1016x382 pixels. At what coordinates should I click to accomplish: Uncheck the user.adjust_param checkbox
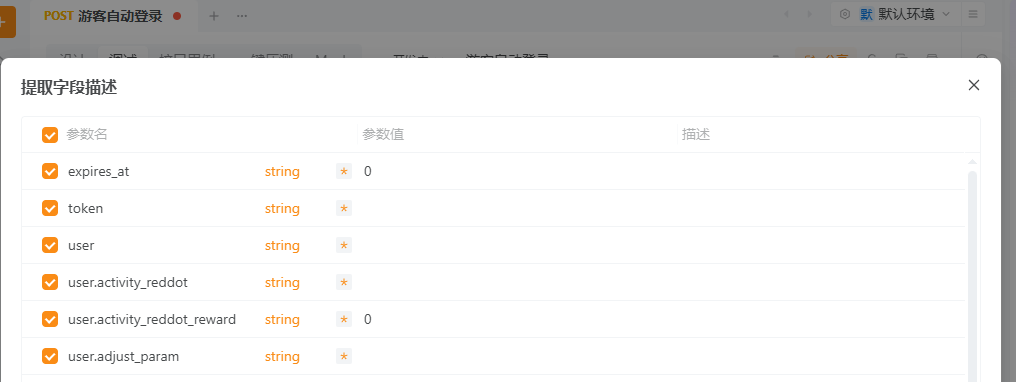(50, 356)
